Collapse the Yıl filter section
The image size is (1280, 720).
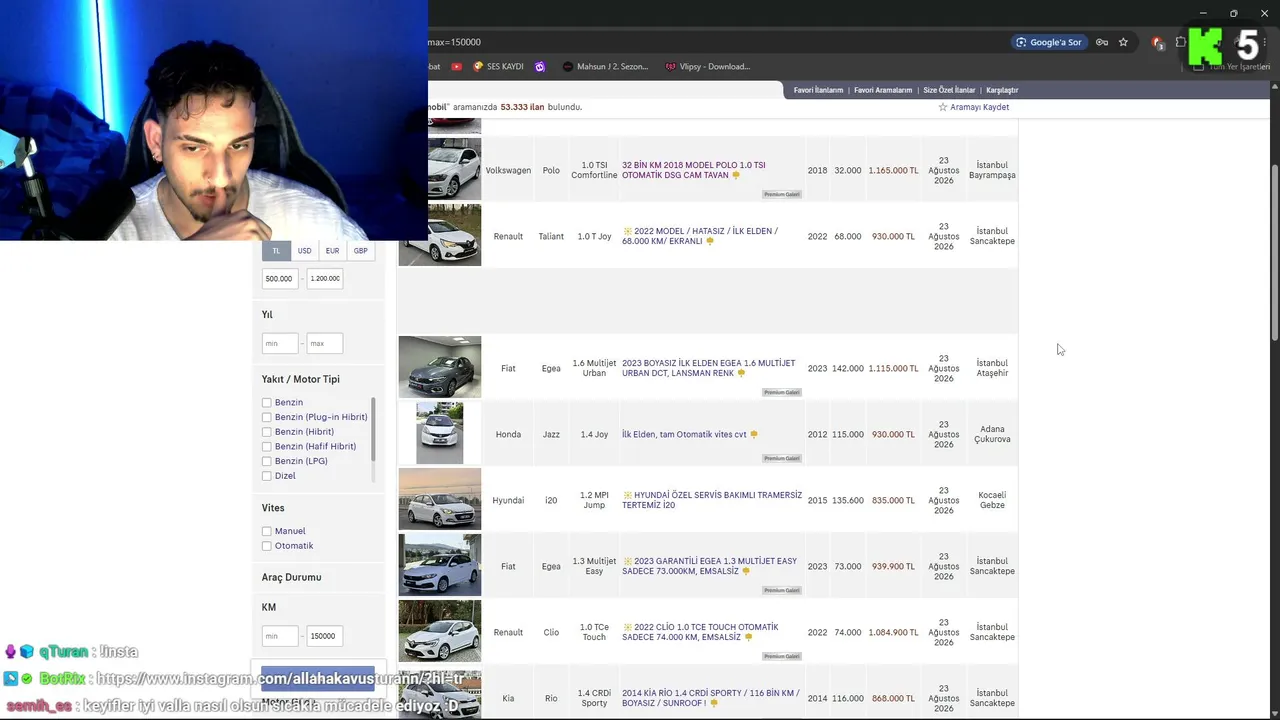[x=267, y=314]
